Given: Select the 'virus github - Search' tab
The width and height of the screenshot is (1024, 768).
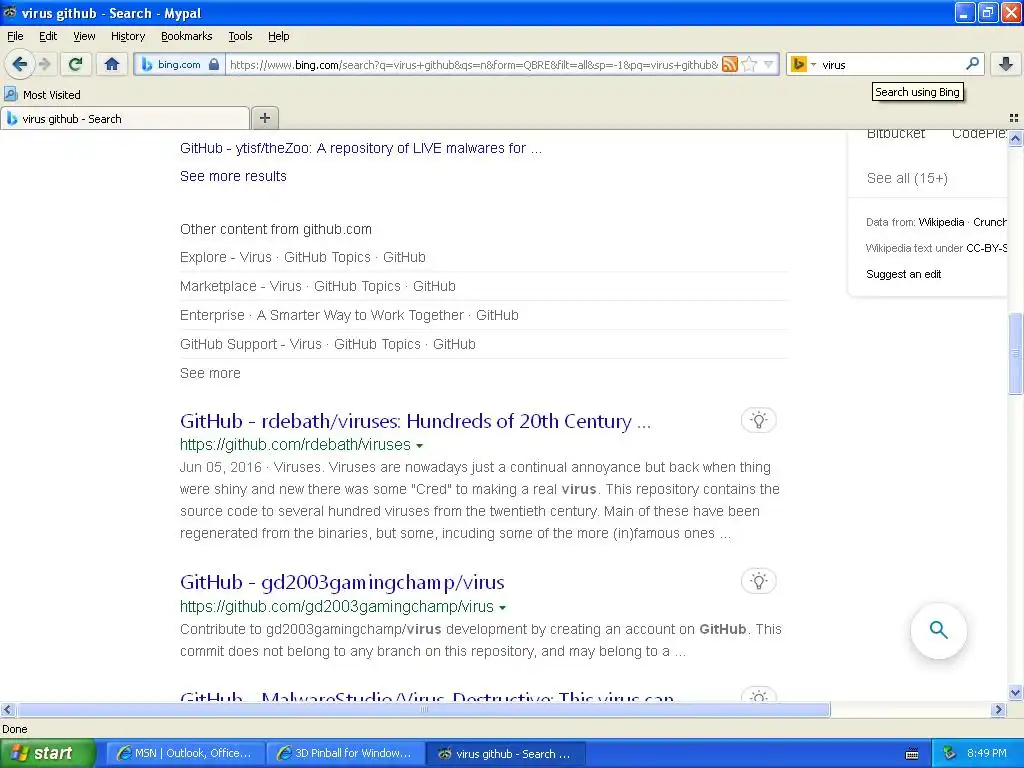Looking at the screenshot, I should pos(125,119).
